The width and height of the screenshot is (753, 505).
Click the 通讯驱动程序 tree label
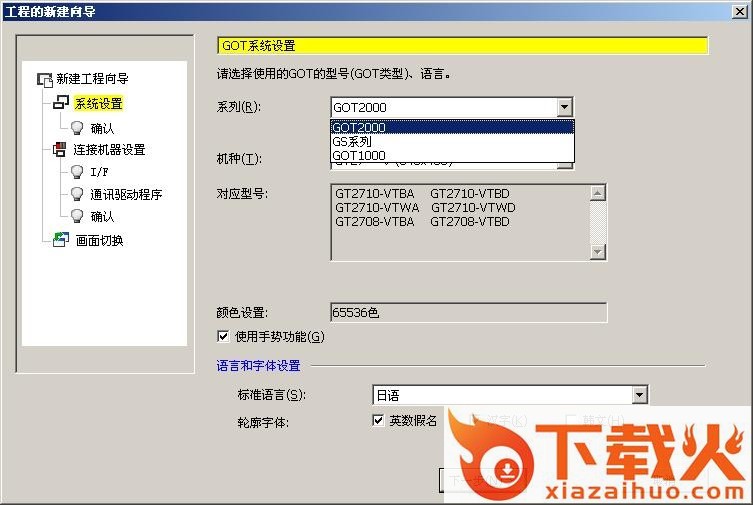126,194
